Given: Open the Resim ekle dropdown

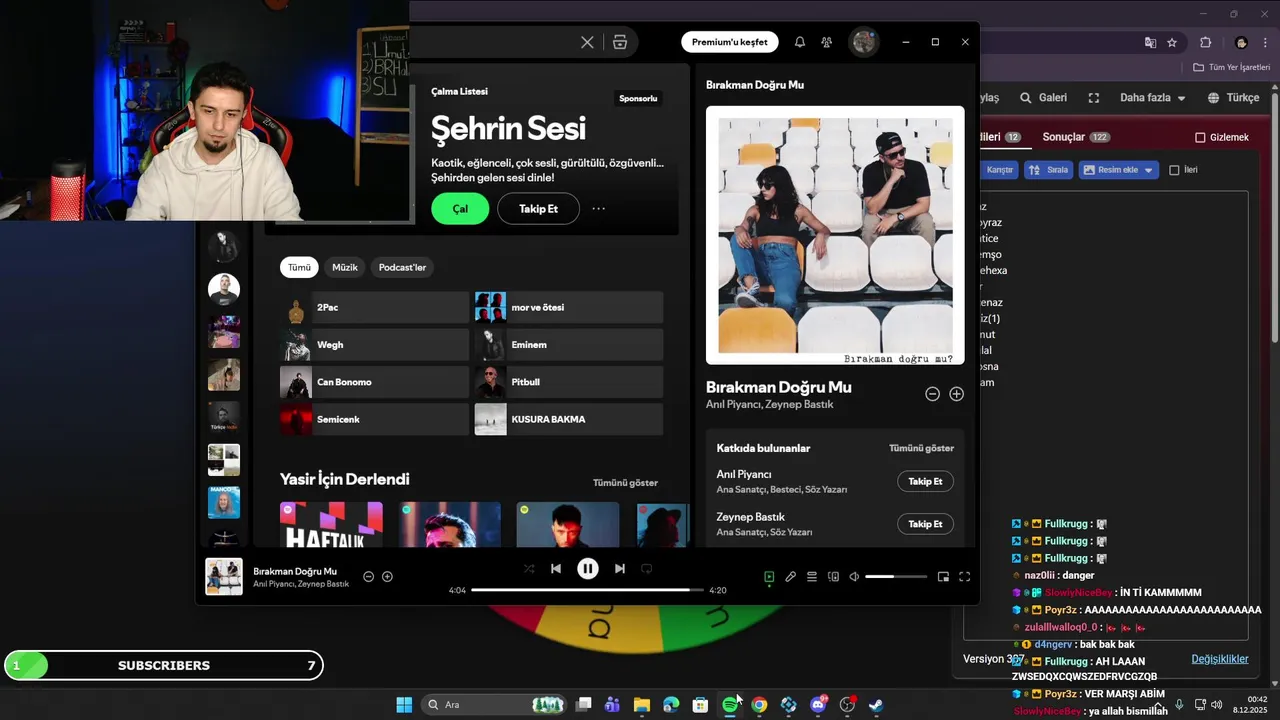Looking at the screenshot, I should [x=1118, y=170].
